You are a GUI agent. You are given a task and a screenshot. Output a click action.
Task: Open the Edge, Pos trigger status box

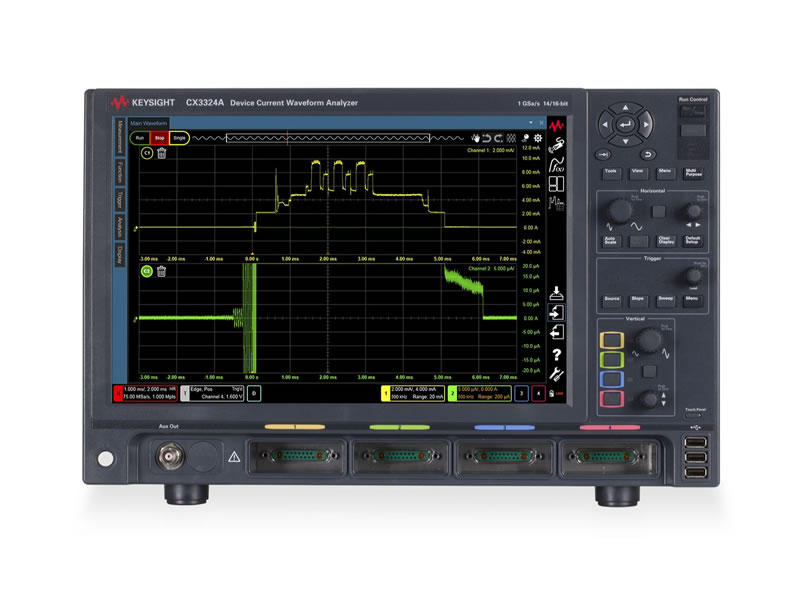212,393
